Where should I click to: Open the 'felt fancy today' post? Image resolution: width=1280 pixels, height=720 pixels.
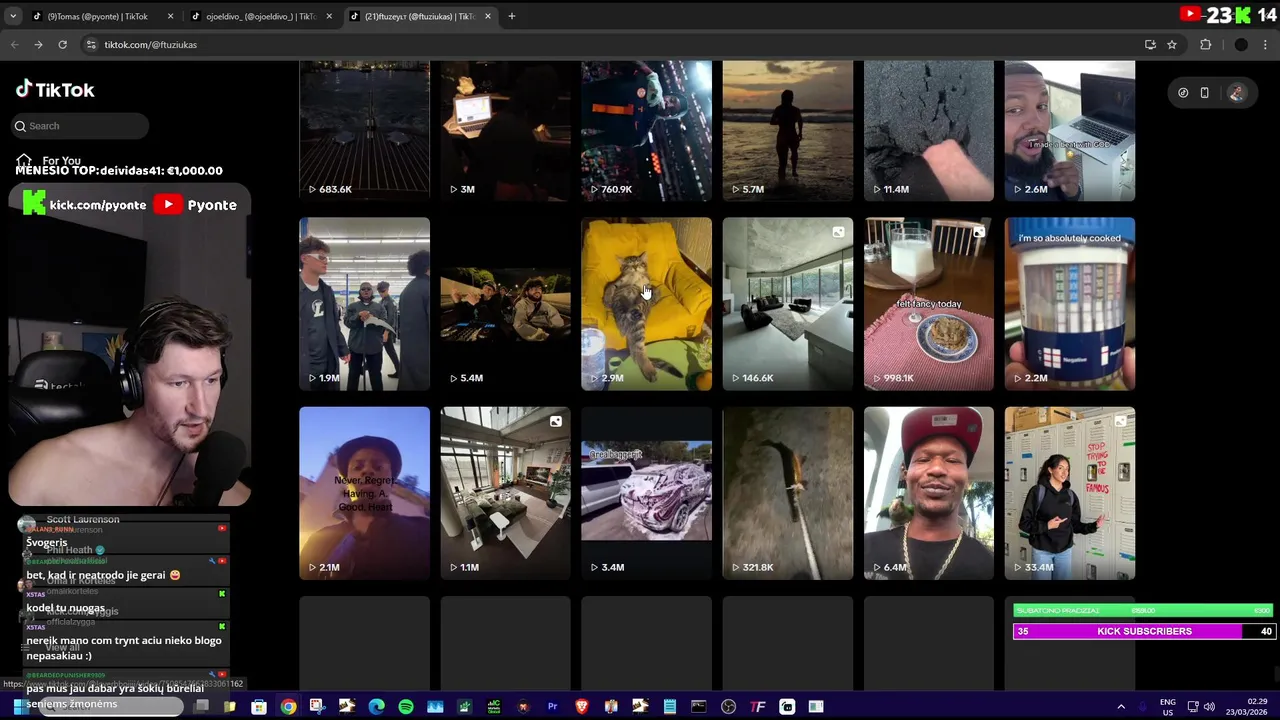click(x=928, y=303)
